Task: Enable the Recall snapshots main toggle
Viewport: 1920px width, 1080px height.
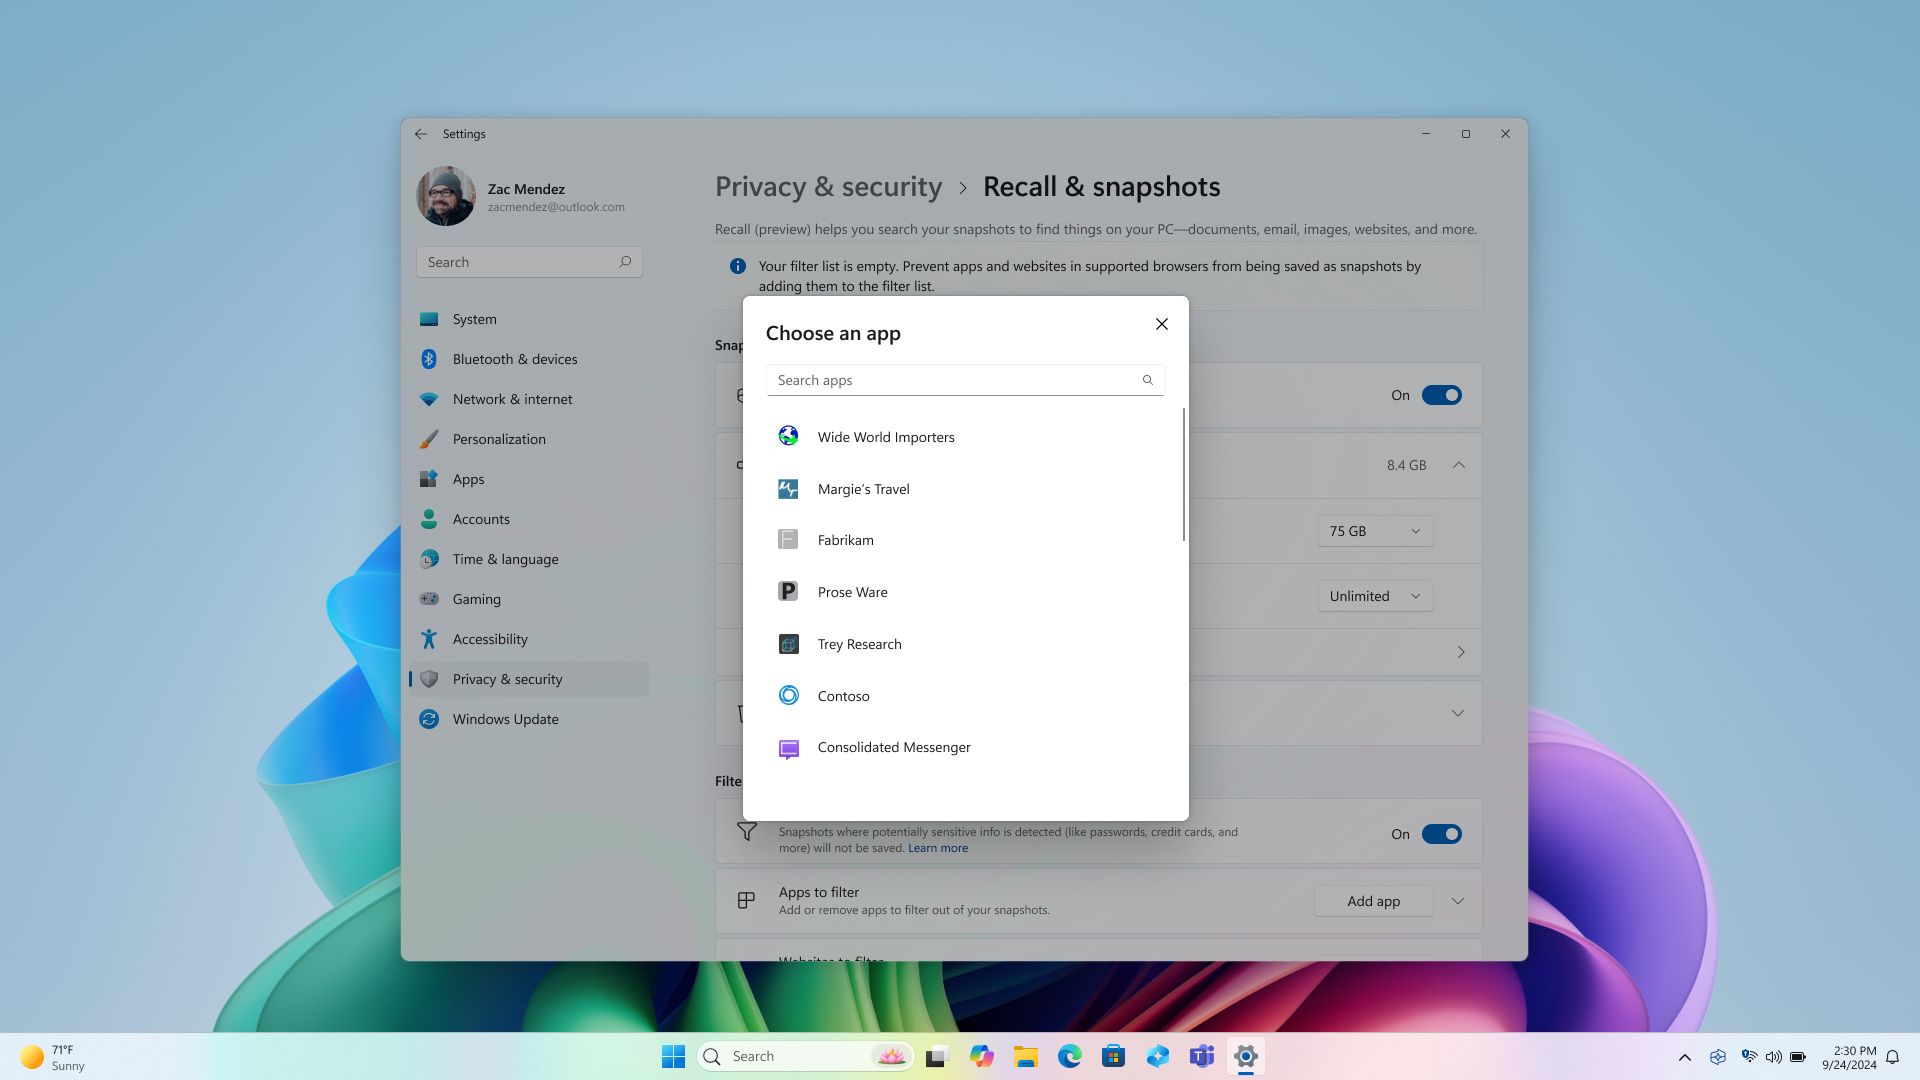Action: (1441, 394)
